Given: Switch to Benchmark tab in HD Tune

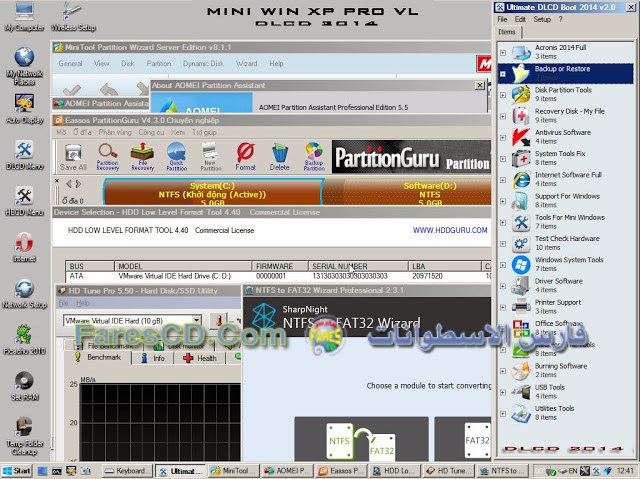Looking at the screenshot, I should [x=98, y=357].
